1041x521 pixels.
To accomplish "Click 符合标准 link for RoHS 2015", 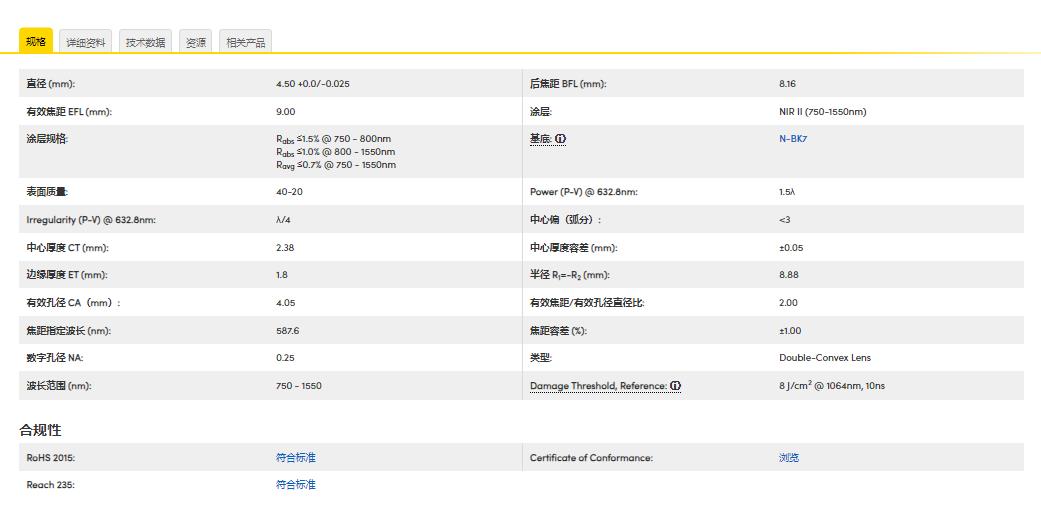I will pyautogui.click(x=296, y=458).
